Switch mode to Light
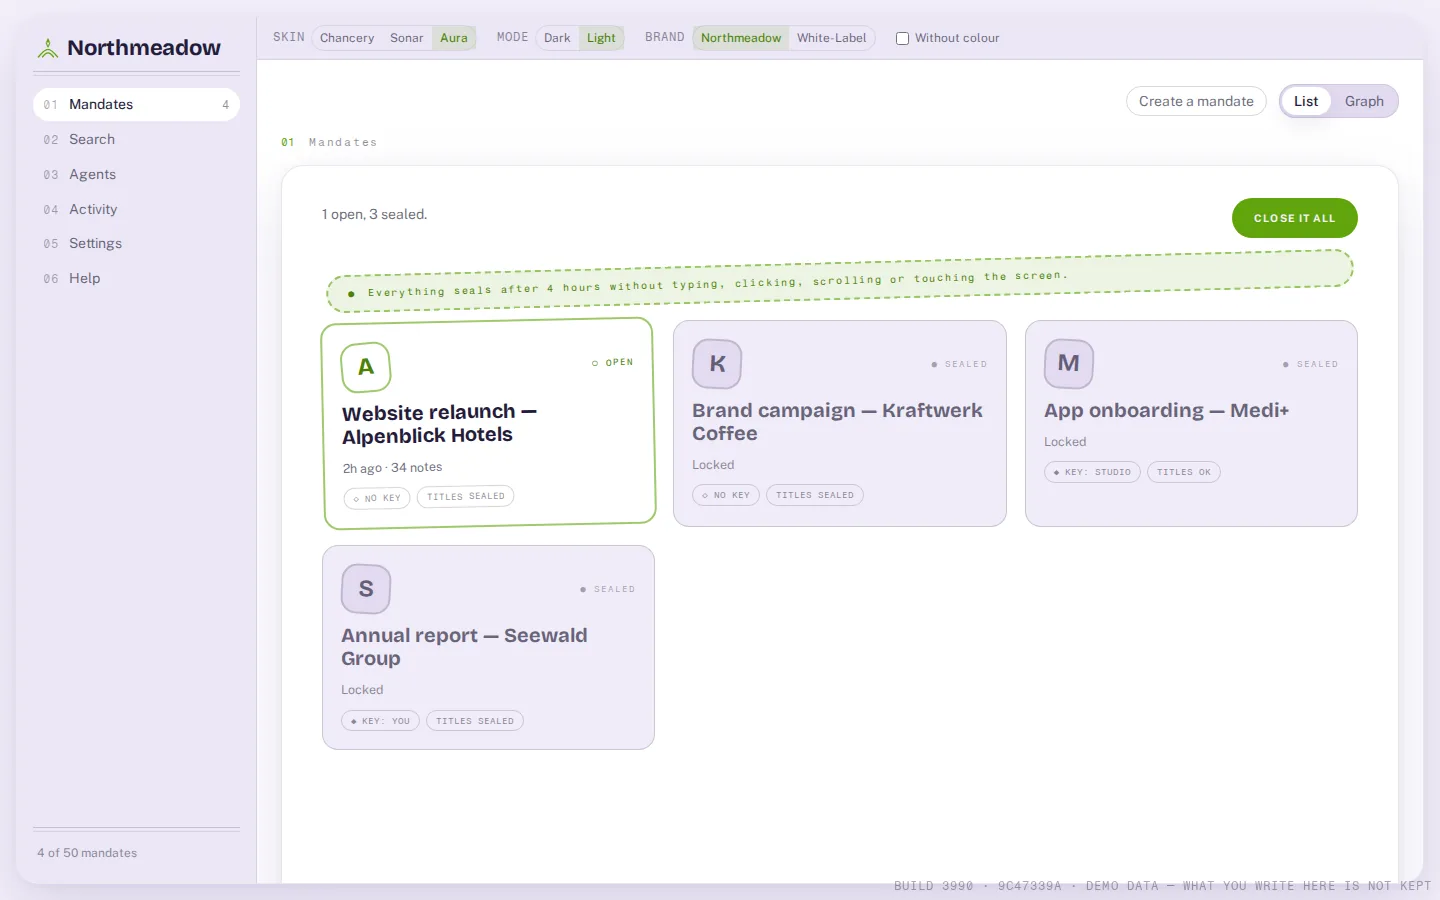This screenshot has width=1440, height=900. tap(601, 38)
